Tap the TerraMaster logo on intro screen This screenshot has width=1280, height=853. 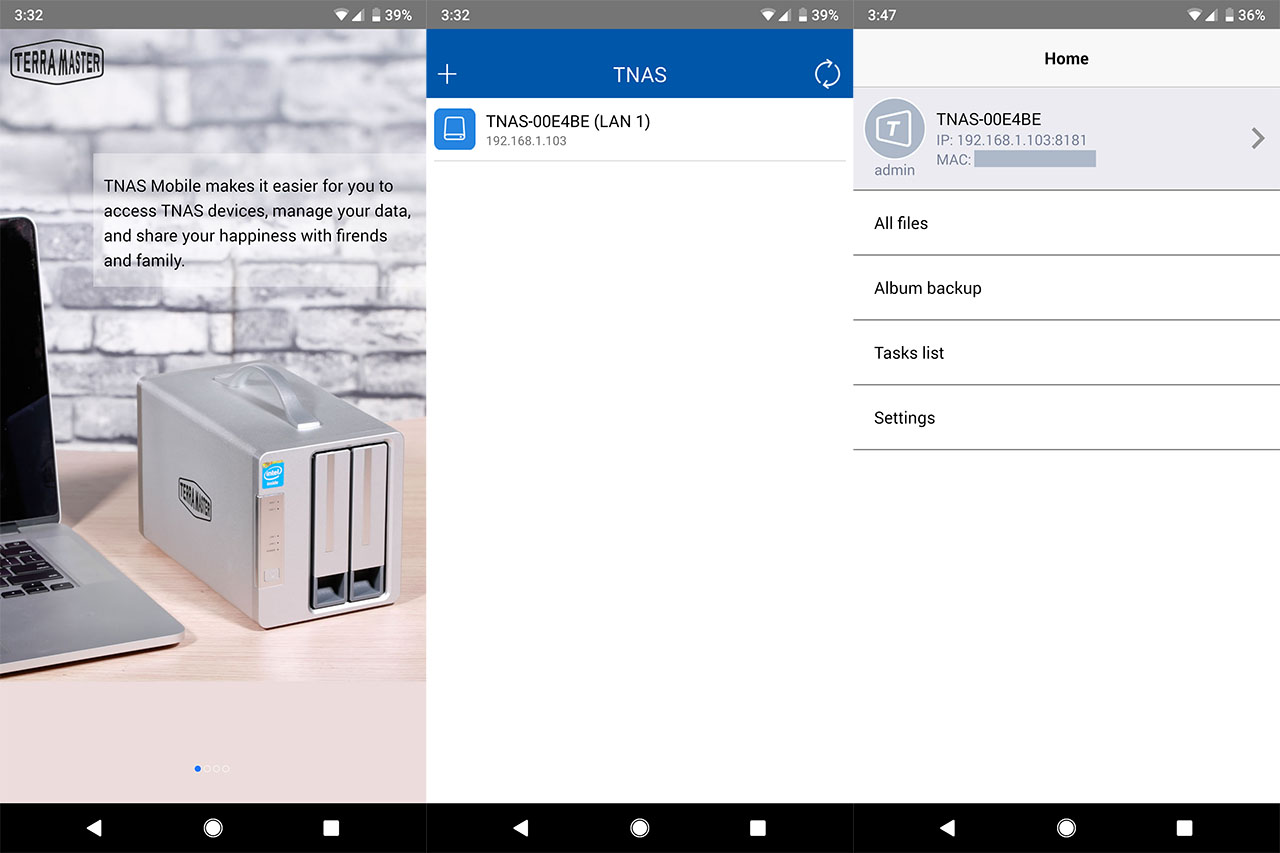[57, 62]
